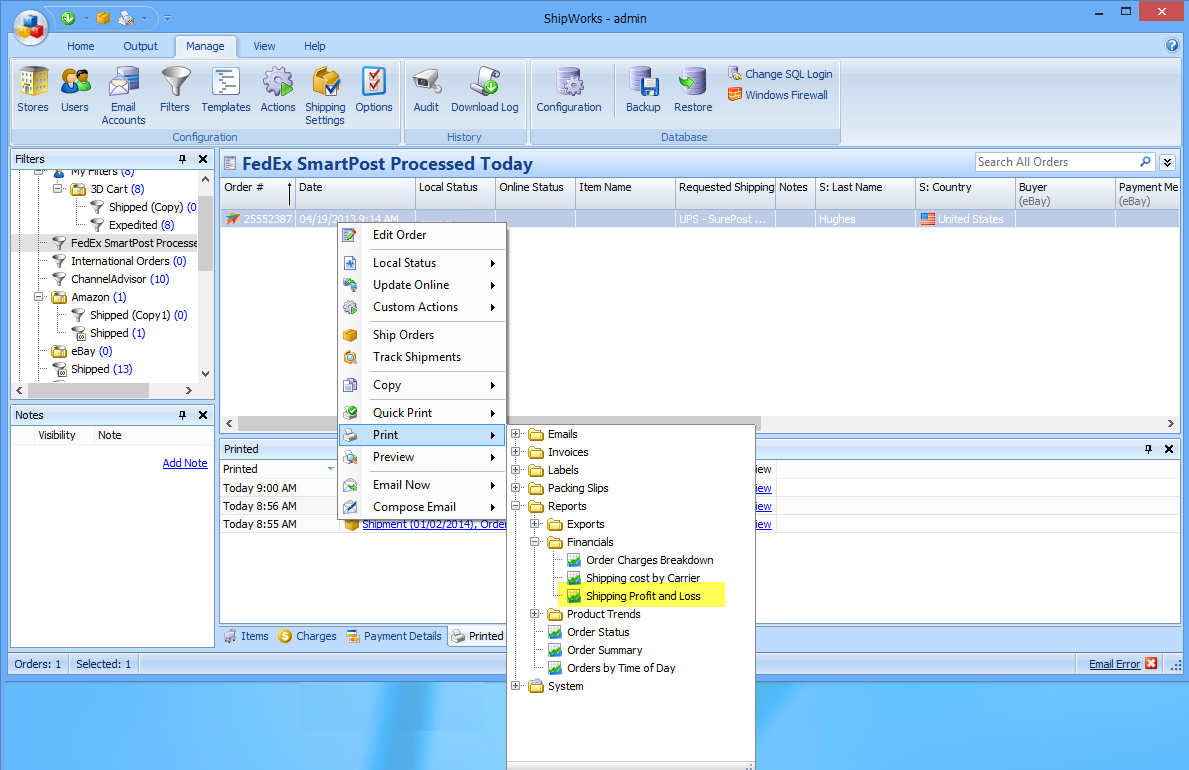Click Change SQL Login

[x=780, y=74]
